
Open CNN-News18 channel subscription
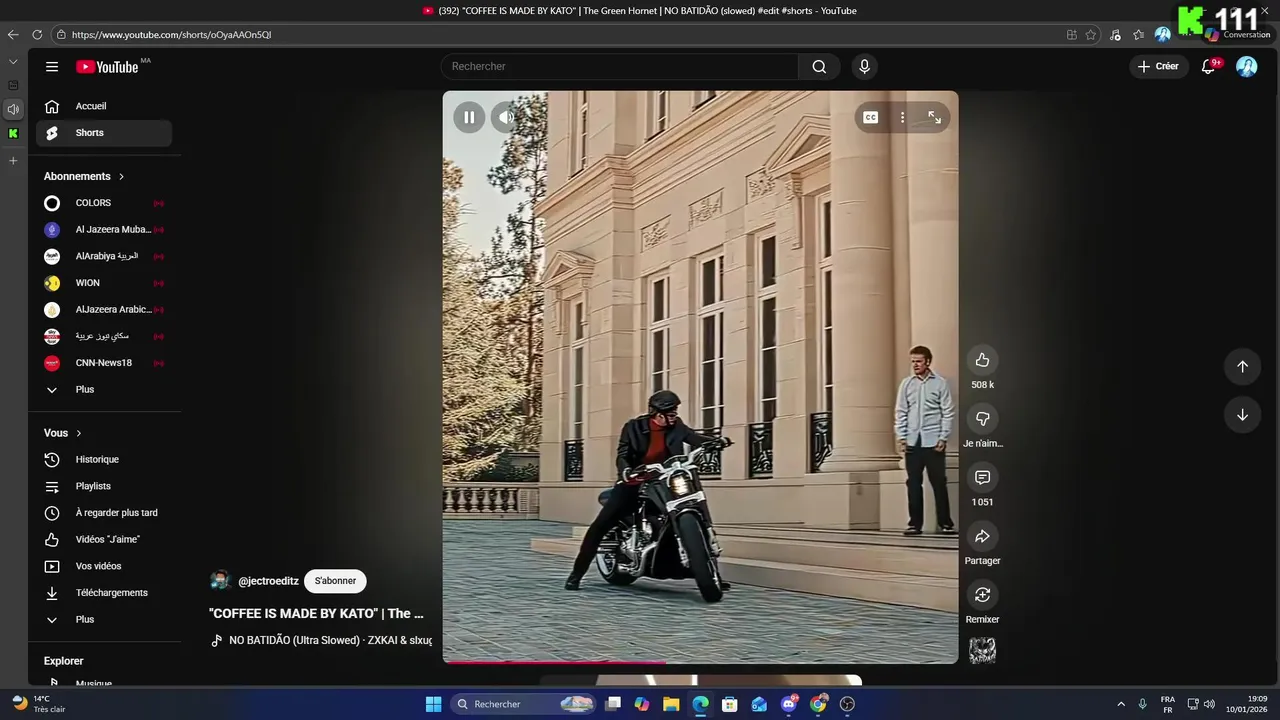(x=104, y=363)
